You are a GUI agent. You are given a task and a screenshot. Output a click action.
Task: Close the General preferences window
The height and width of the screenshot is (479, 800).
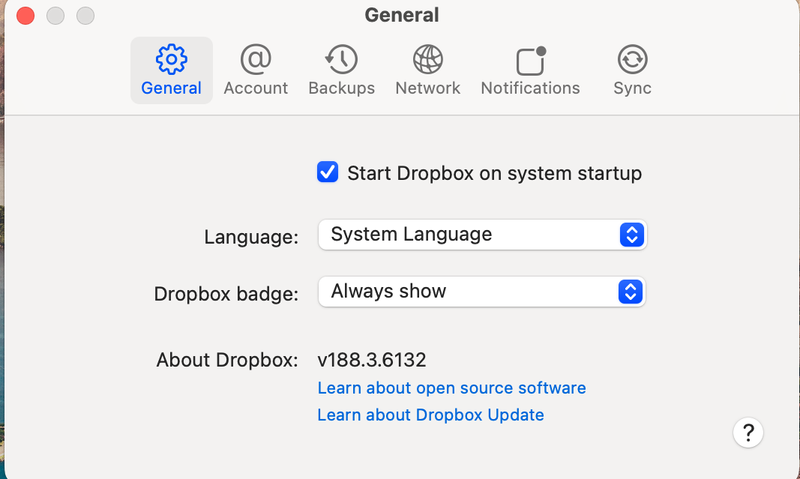click(26, 15)
